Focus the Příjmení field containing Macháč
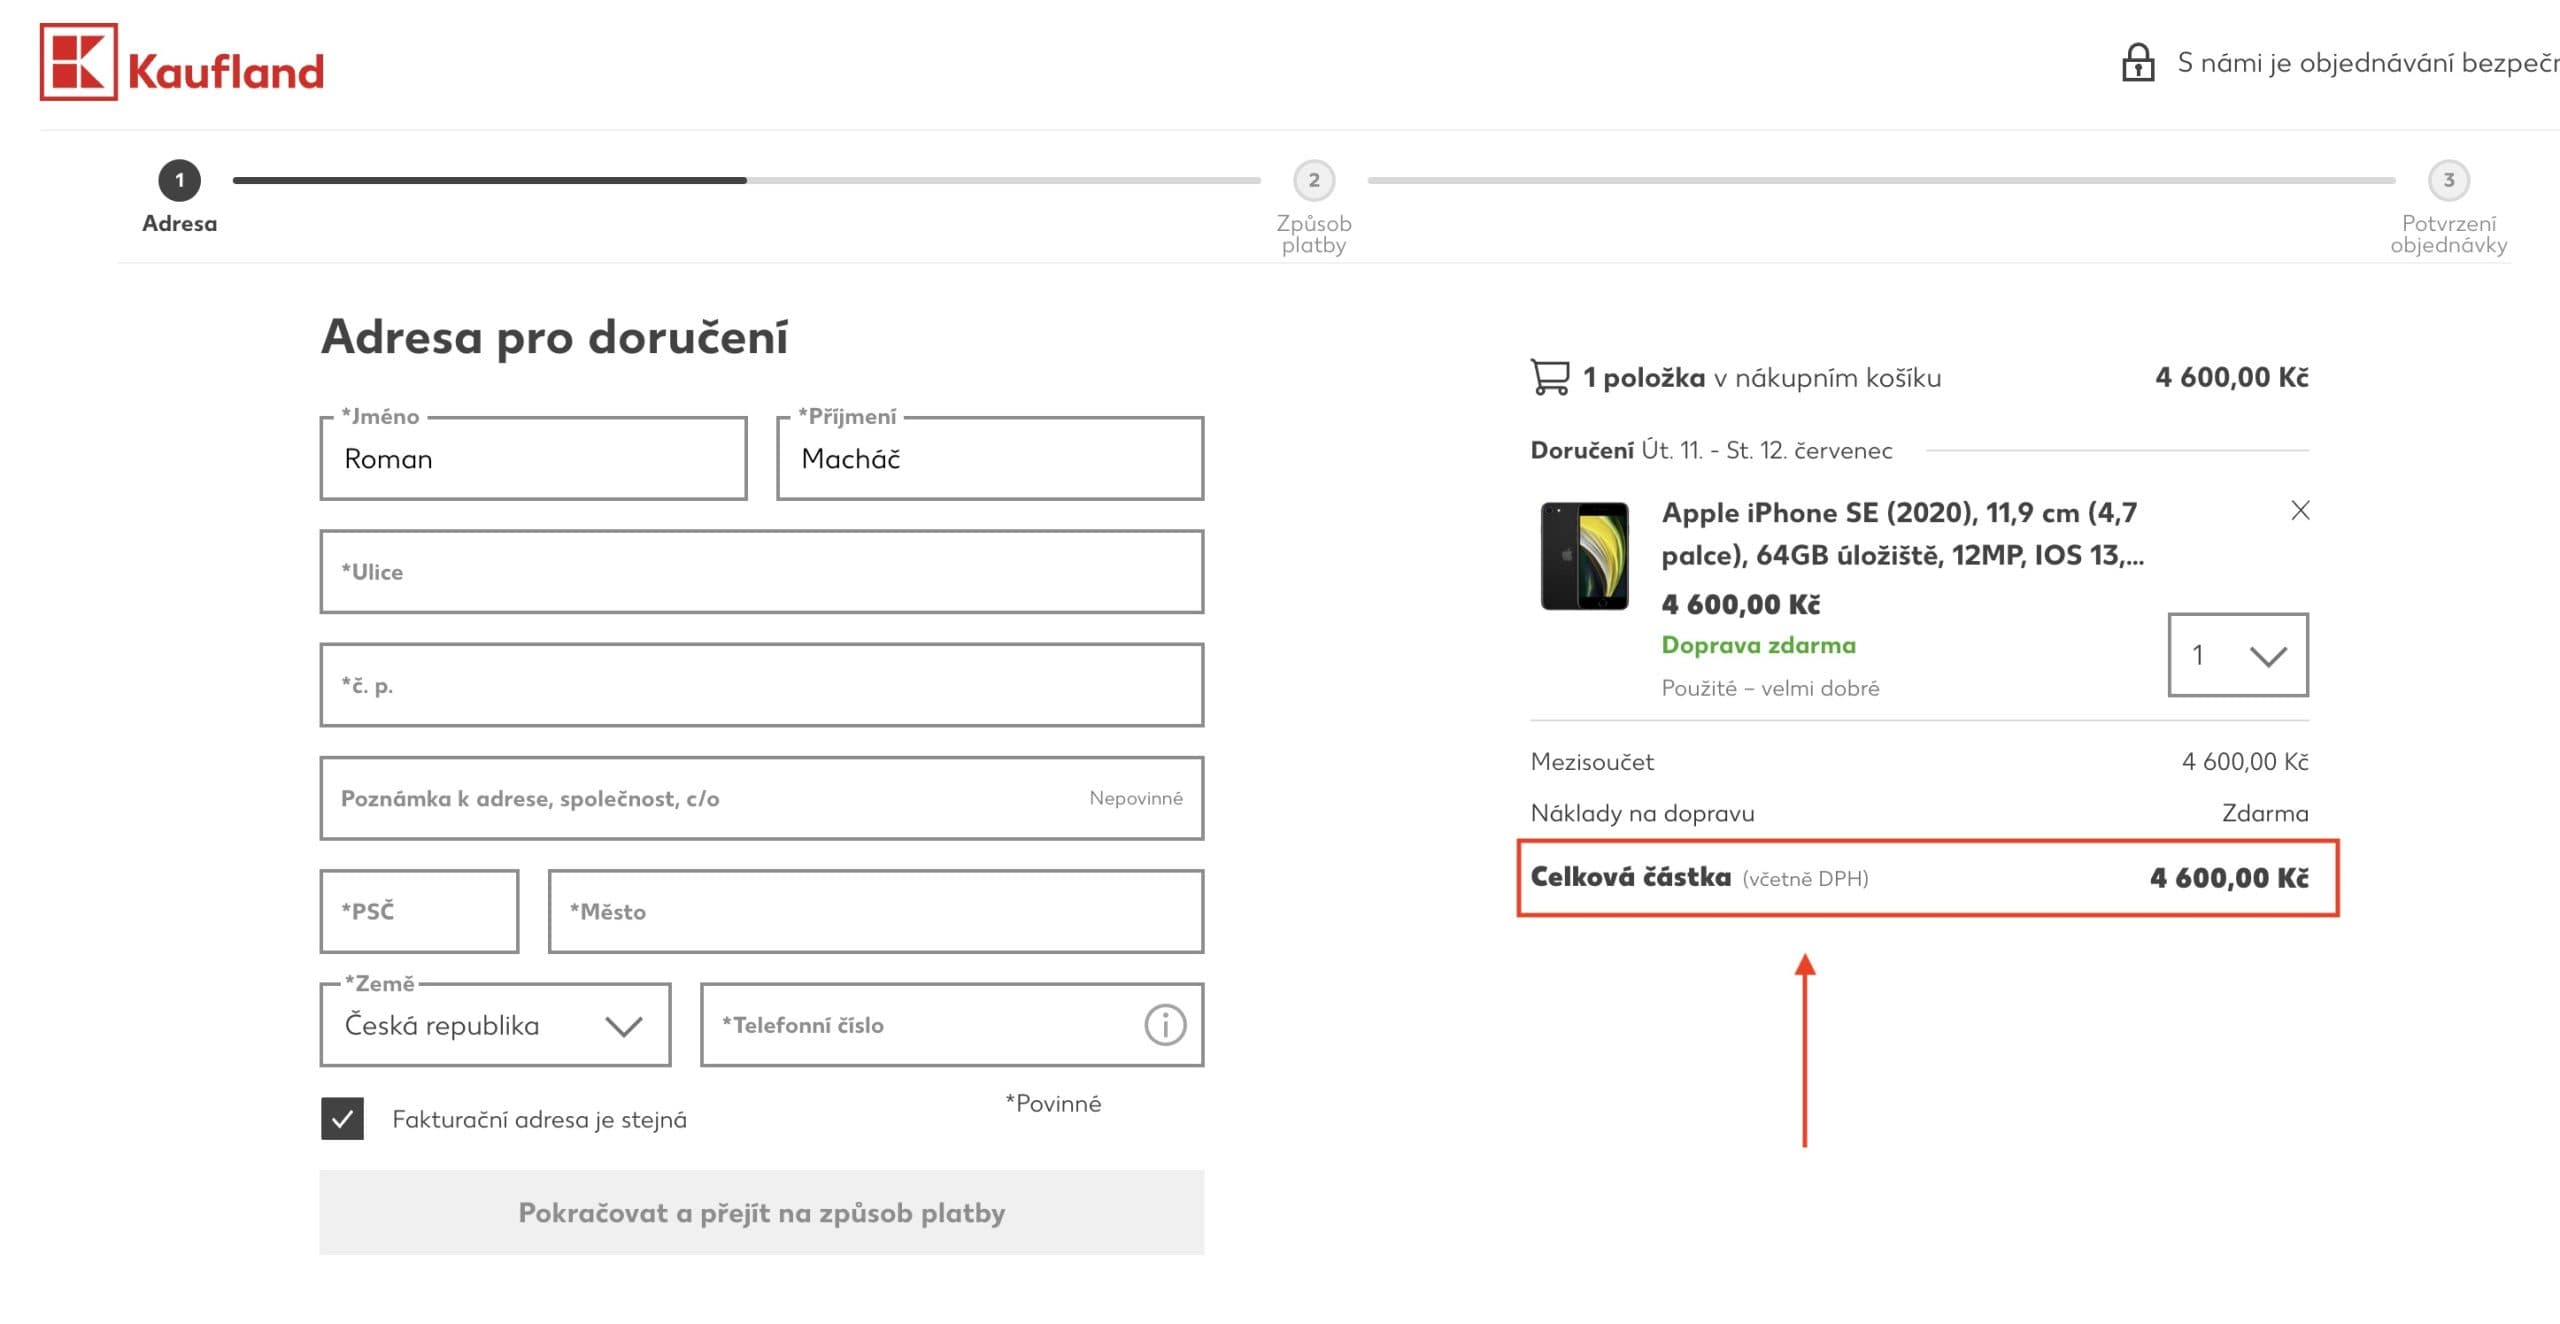The width and height of the screenshot is (2560, 1324). click(990, 459)
